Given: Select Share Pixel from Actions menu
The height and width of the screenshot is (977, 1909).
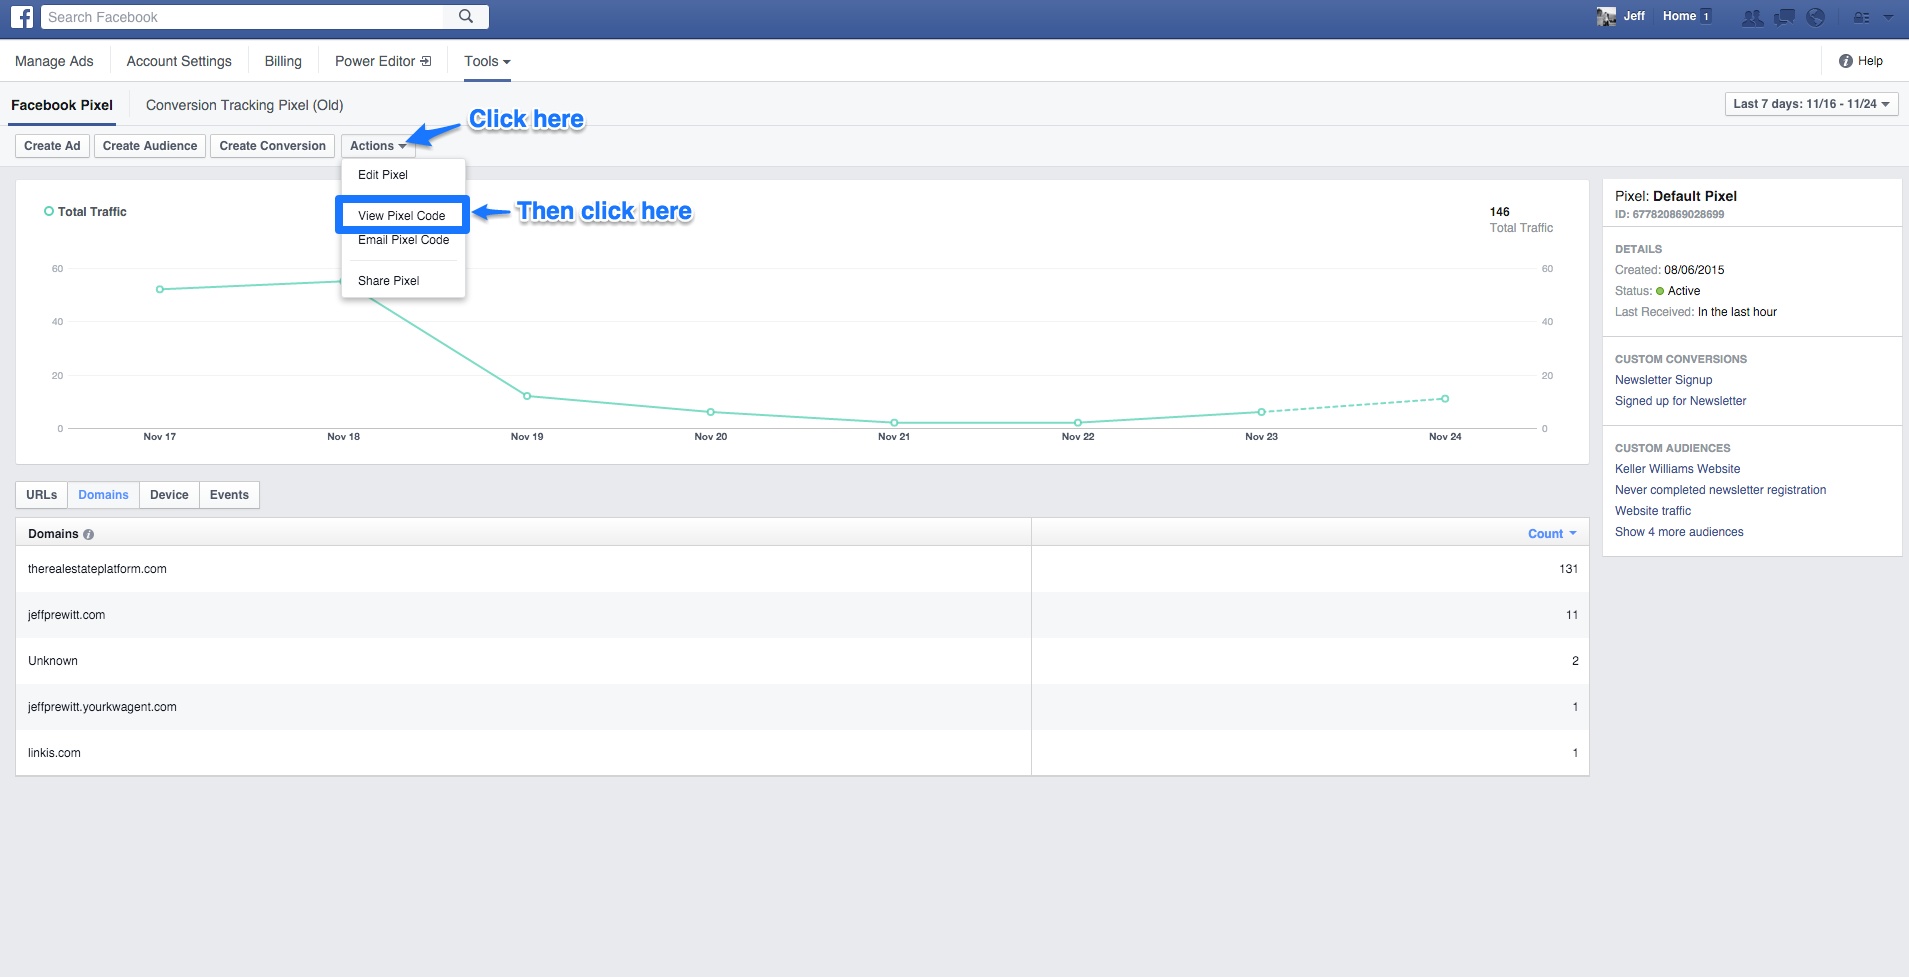Looking at the screenshot, I should pos(389,281).
